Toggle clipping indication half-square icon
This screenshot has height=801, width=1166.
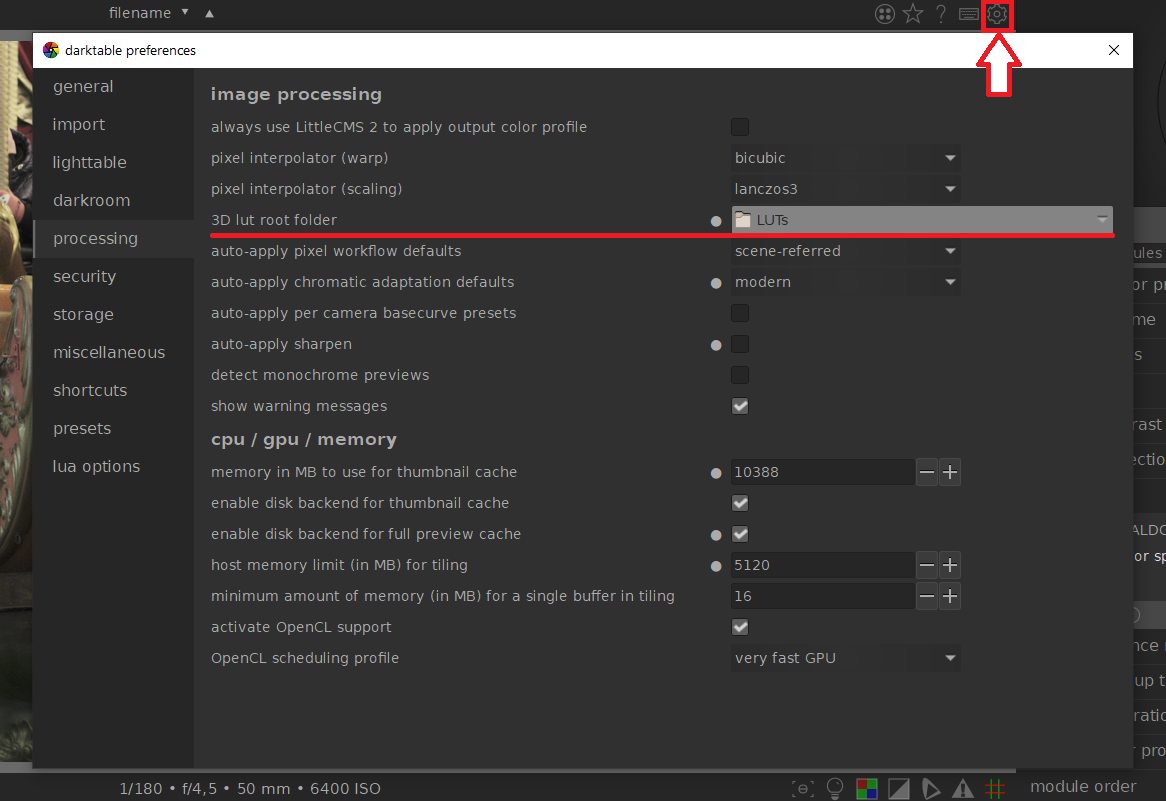[x=898, y=788]
